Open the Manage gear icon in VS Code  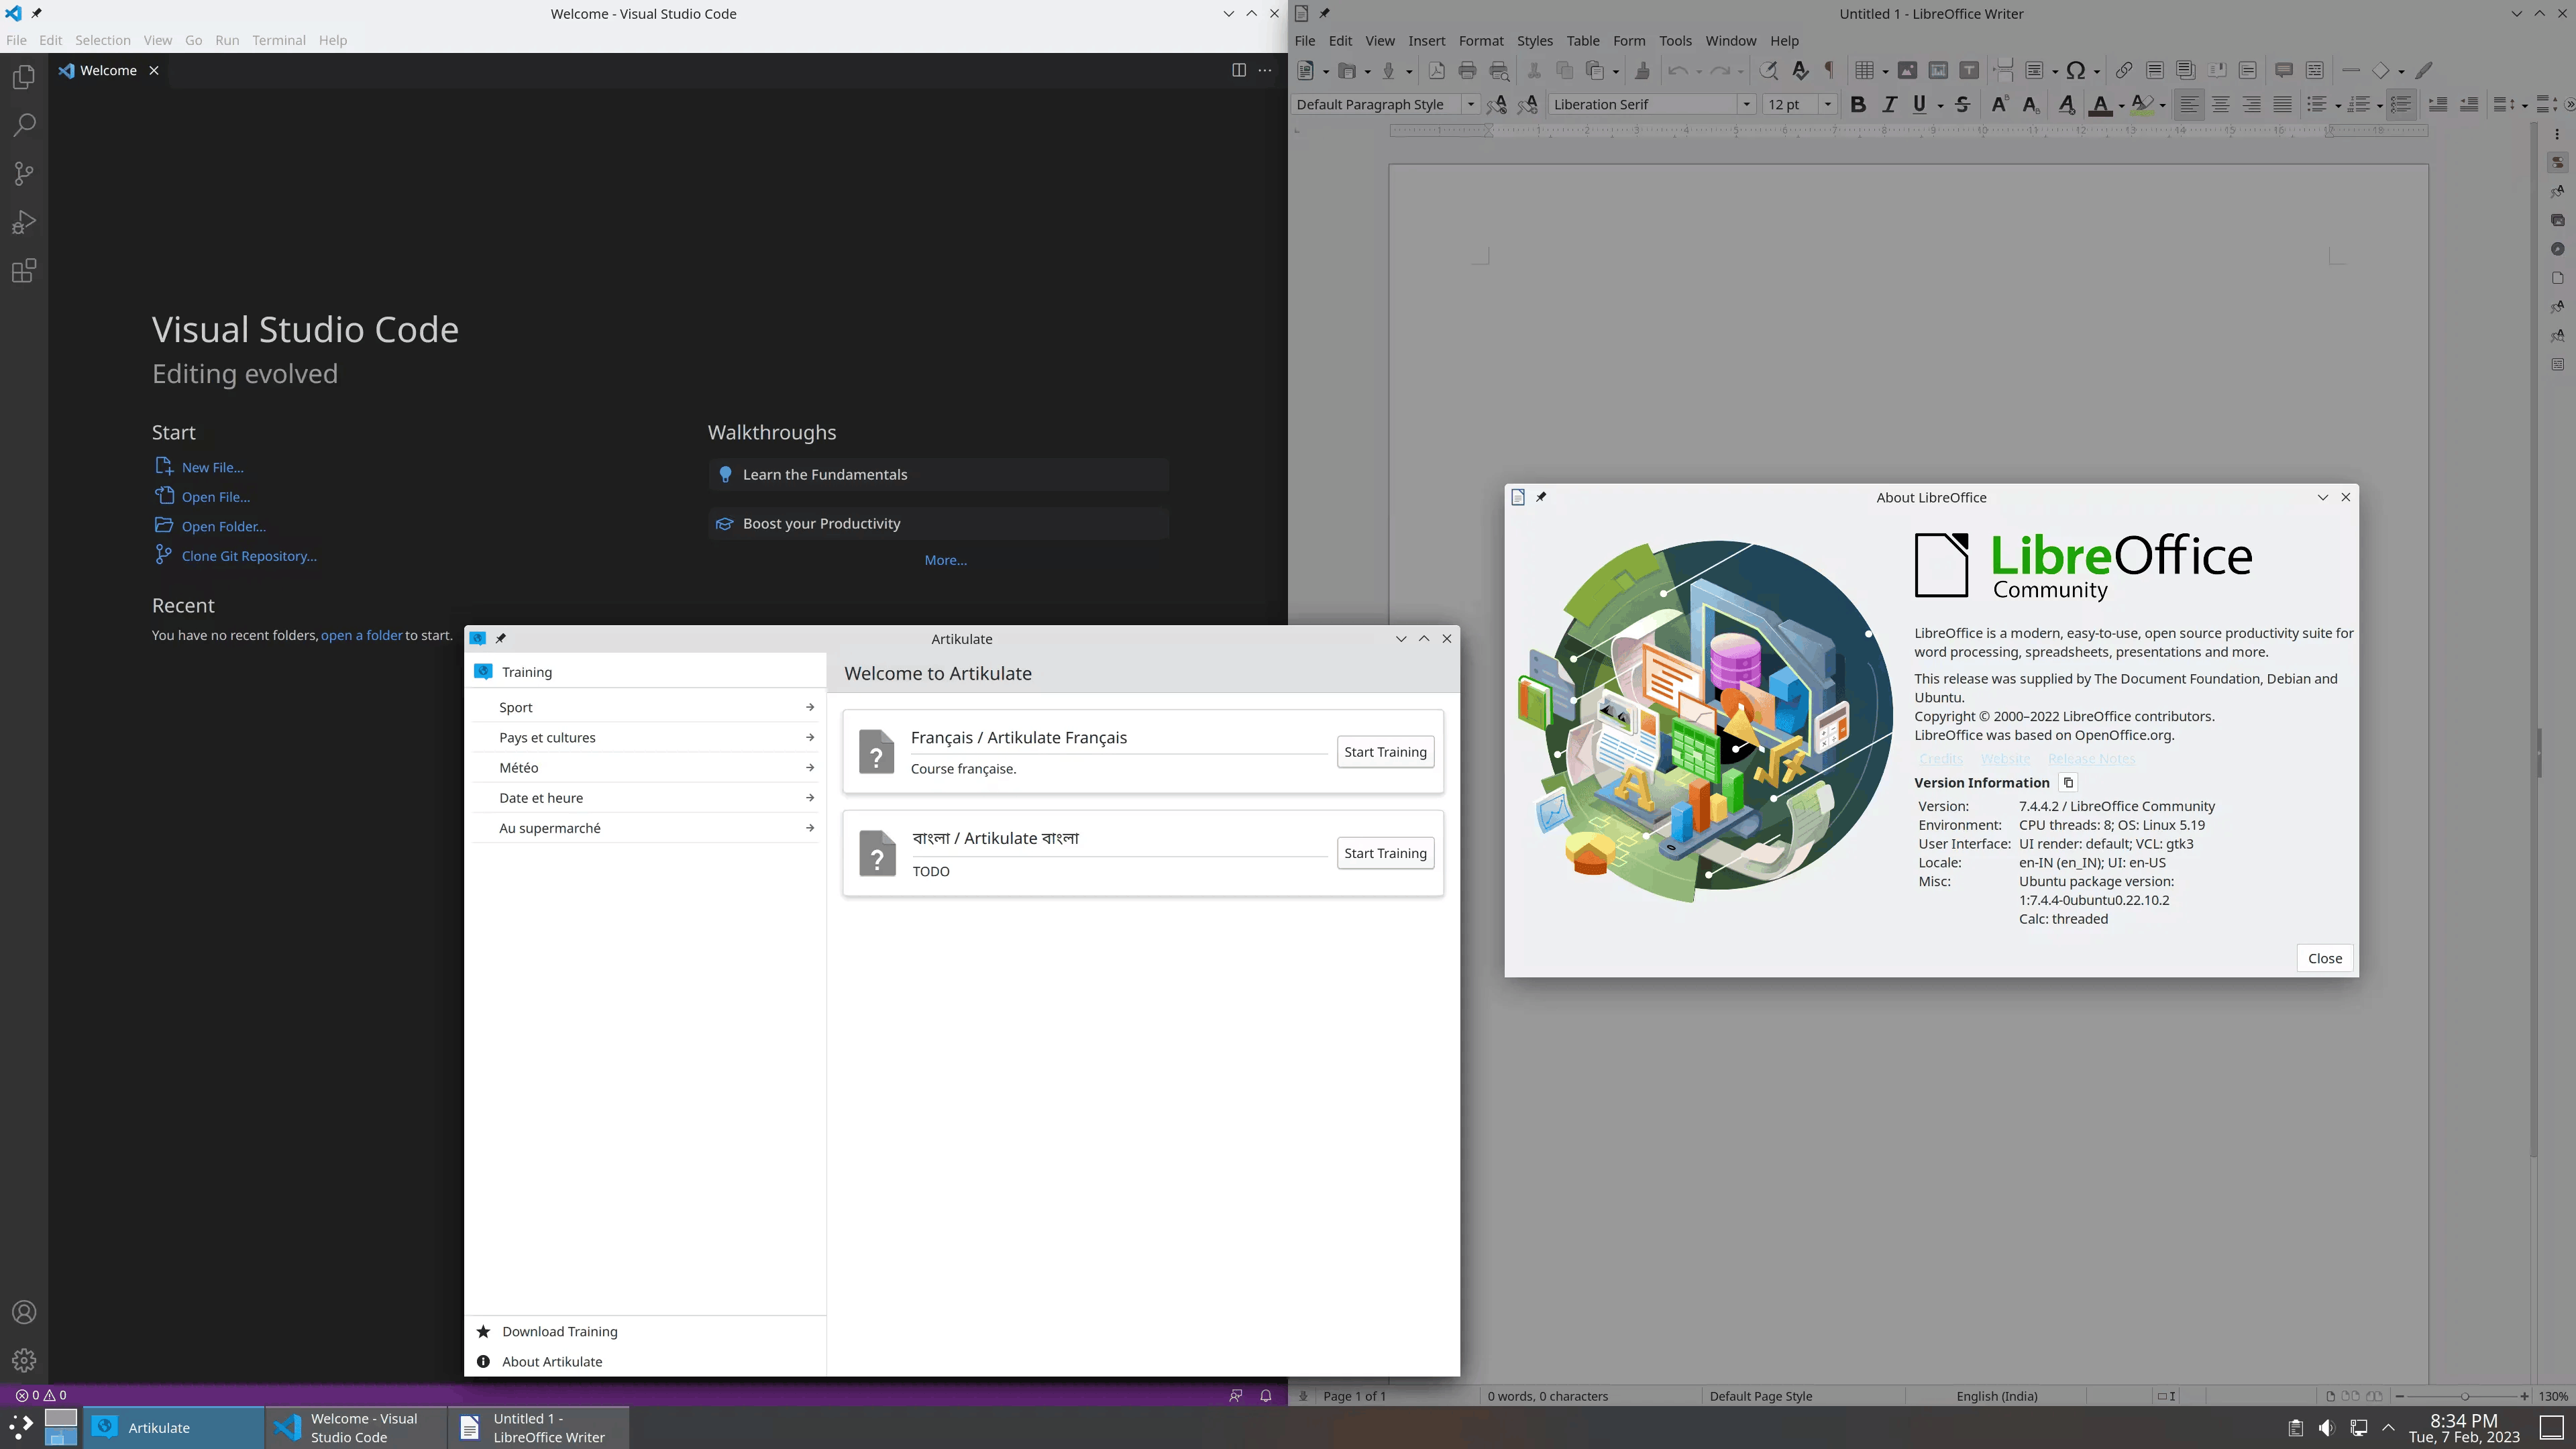[24, 1361]
